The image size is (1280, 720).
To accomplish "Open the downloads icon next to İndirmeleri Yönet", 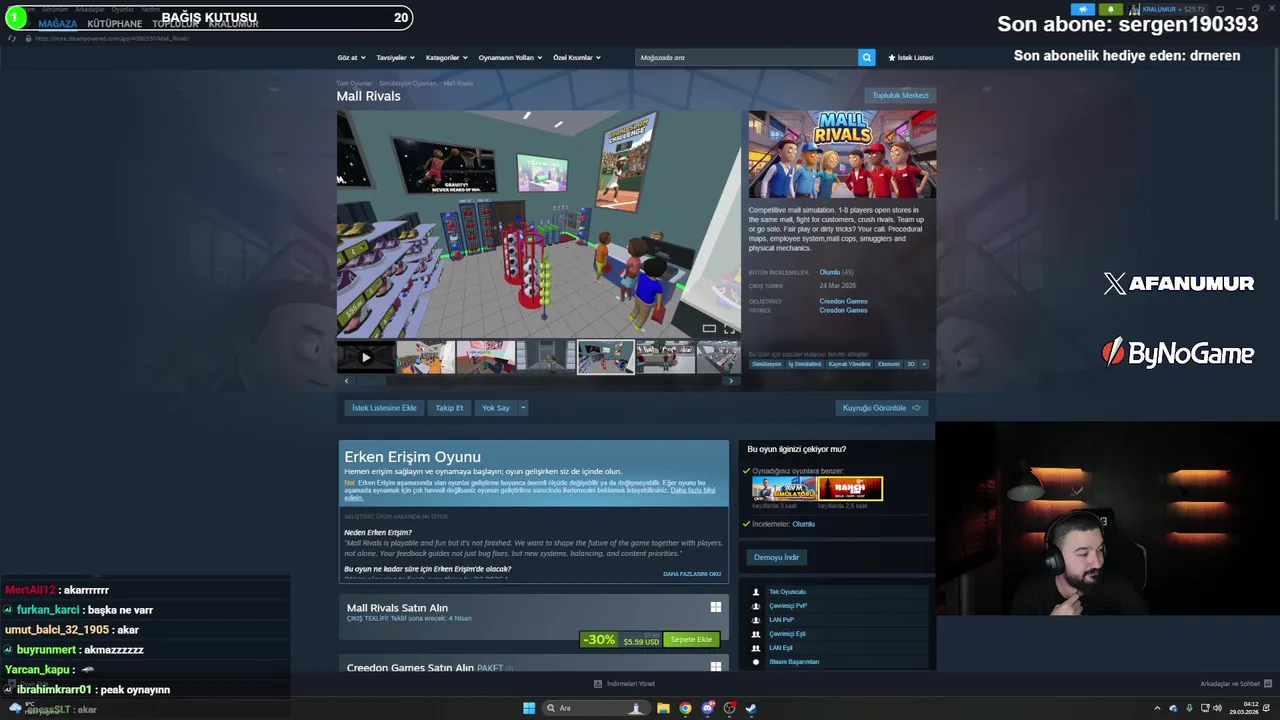I will point(598,684).
